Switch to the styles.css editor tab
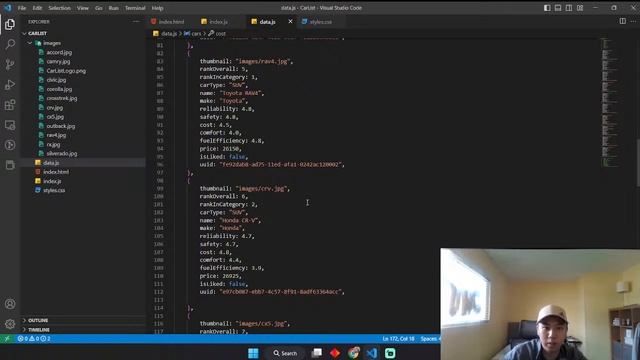This screenshot has width=640, height=360. tap(321, 22)
